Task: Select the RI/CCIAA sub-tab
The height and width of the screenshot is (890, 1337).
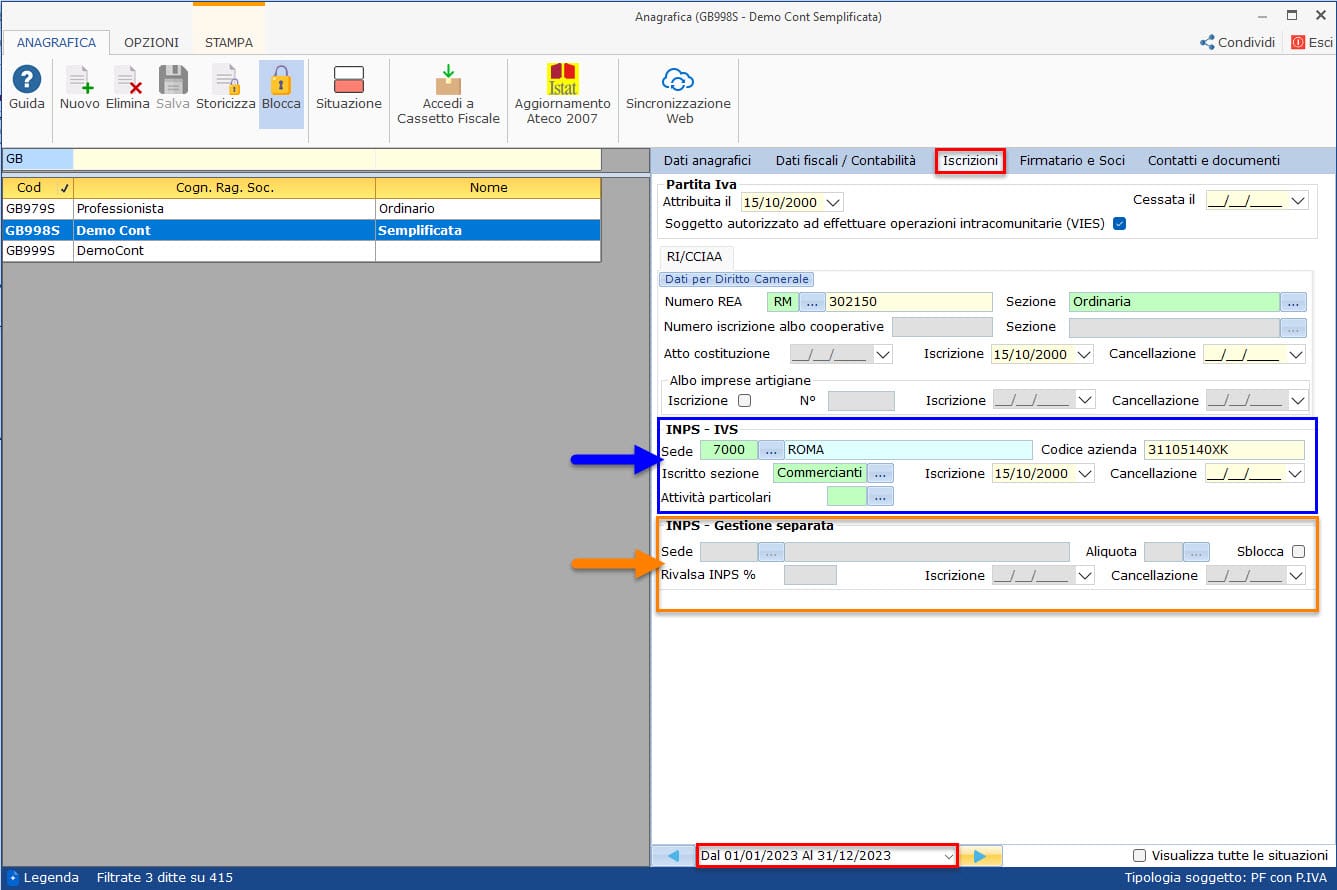Action: [x=694, y=257]
